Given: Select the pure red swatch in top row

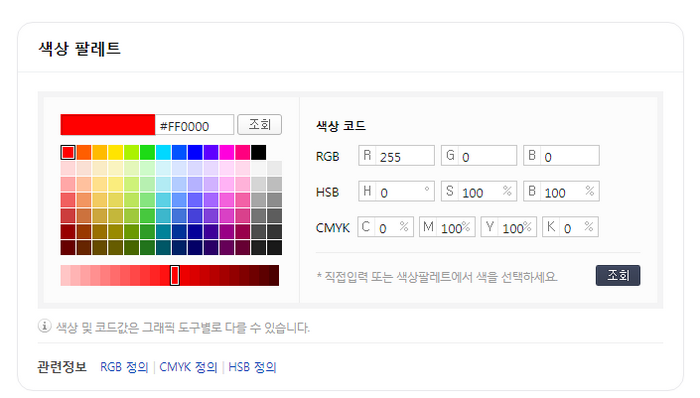Looking at the screenshot, I should point(68,153).
